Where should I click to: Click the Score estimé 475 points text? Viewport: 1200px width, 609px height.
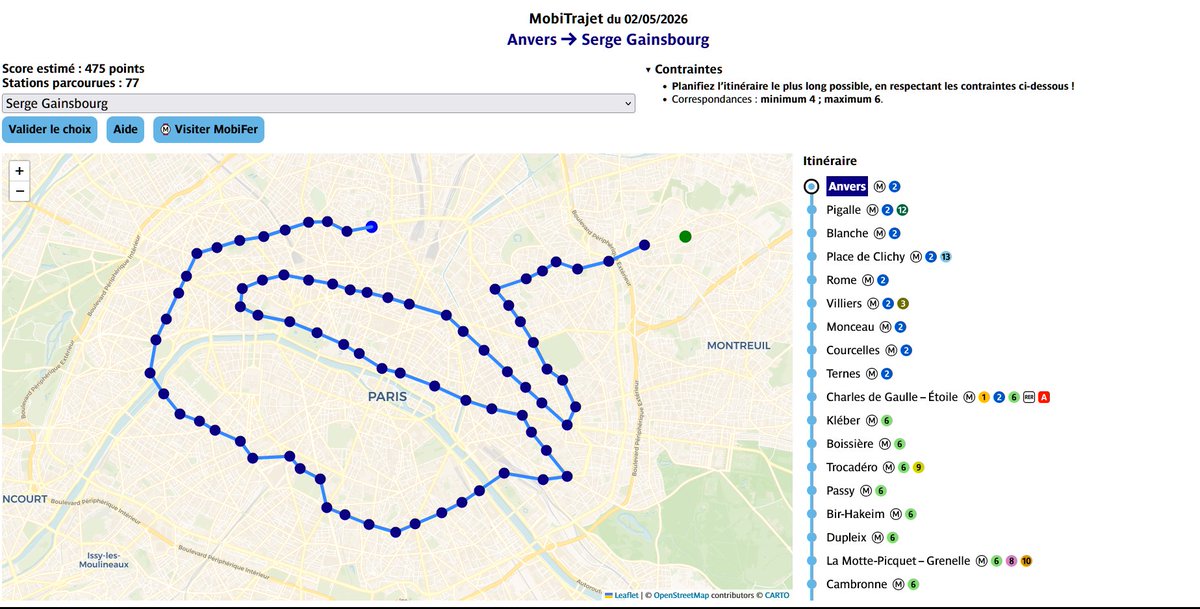click(73, 68)
